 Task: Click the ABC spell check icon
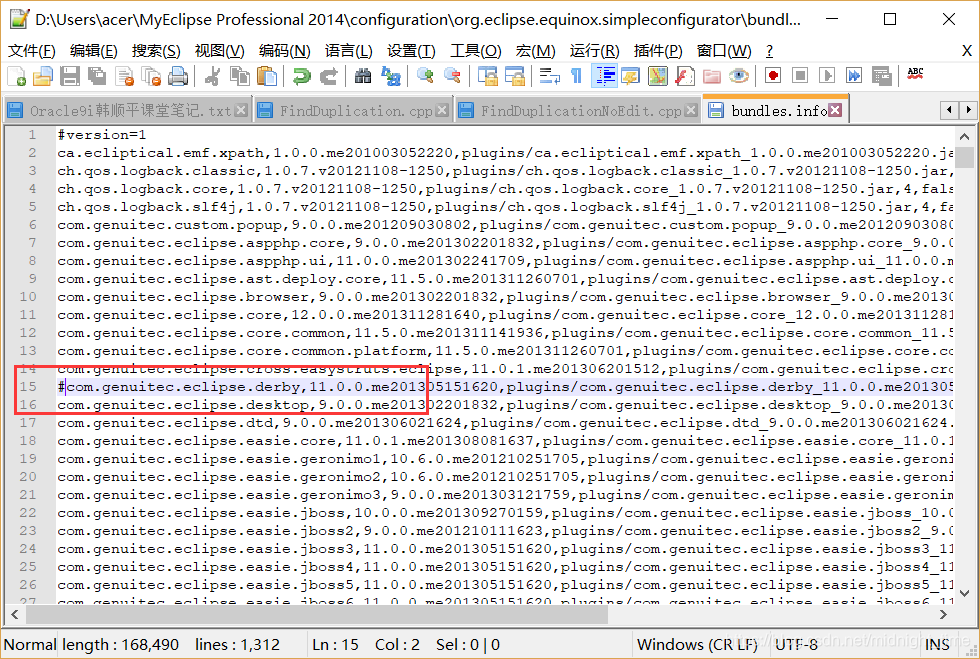[916, 75]
